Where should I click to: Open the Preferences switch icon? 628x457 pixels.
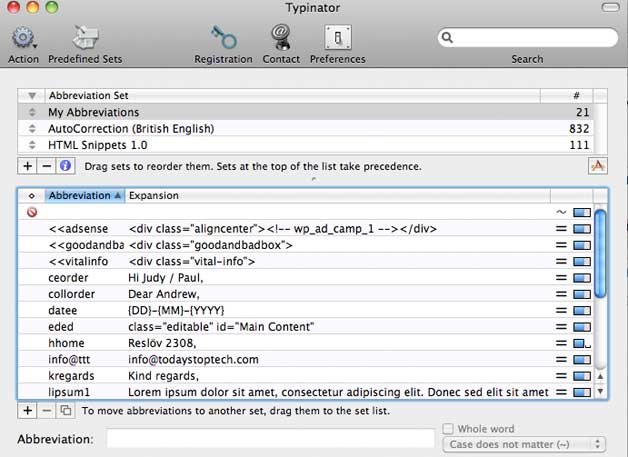pos(338,37)
